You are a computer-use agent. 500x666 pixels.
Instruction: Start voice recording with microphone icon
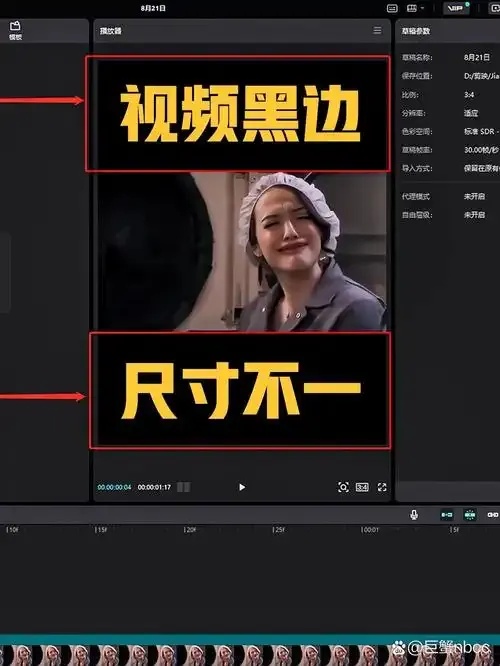tap(414, 515)
